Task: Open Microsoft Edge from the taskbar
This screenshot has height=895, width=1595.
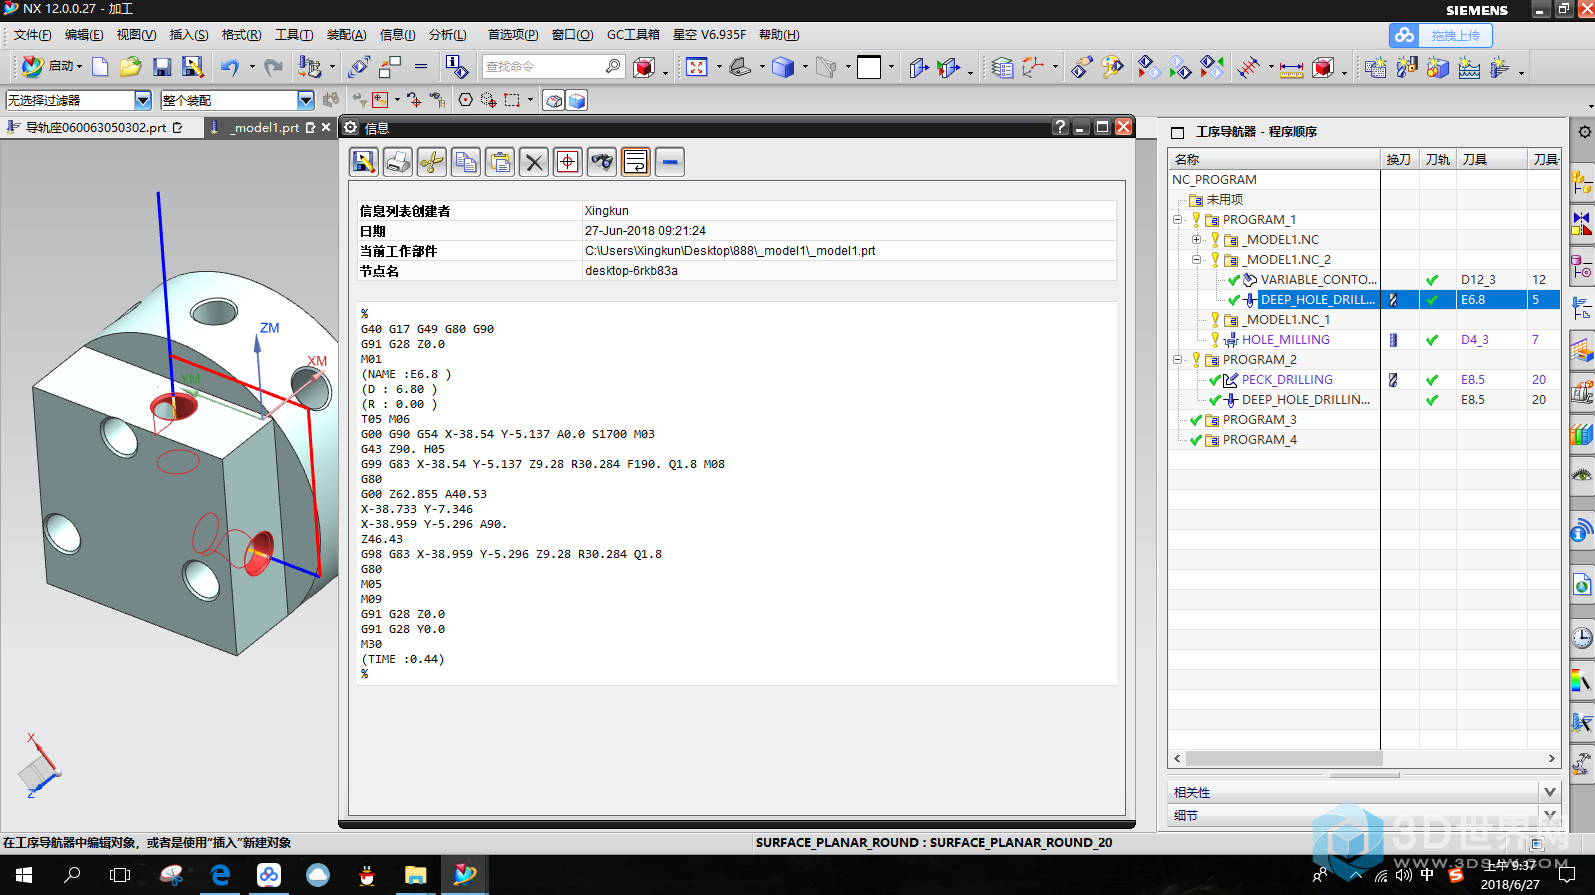Action: pyautogui.click(x=221, y=875)
